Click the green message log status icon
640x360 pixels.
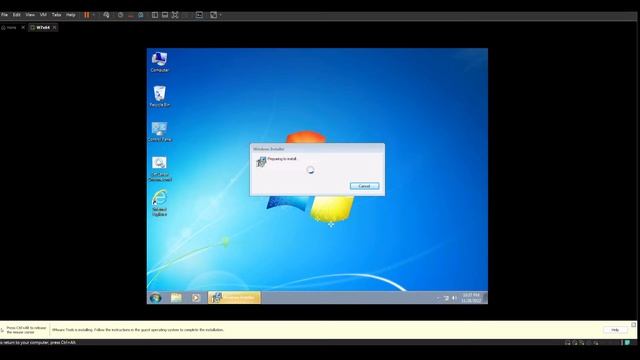[627, 343]
